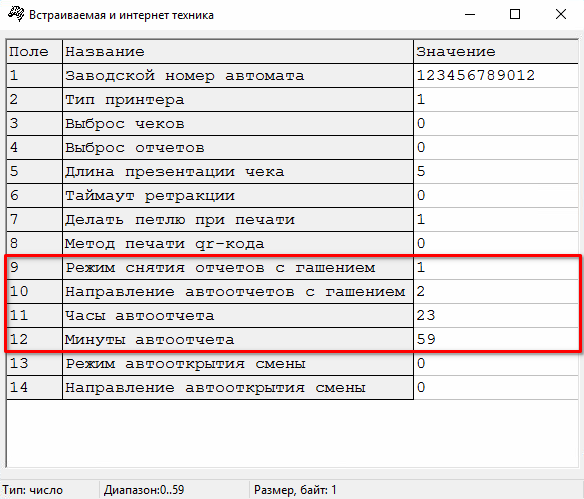Screen dimensions: 584x499
Task: Minimize the Встраиваемая и интернет техника window
Action: tap(470, 15)
